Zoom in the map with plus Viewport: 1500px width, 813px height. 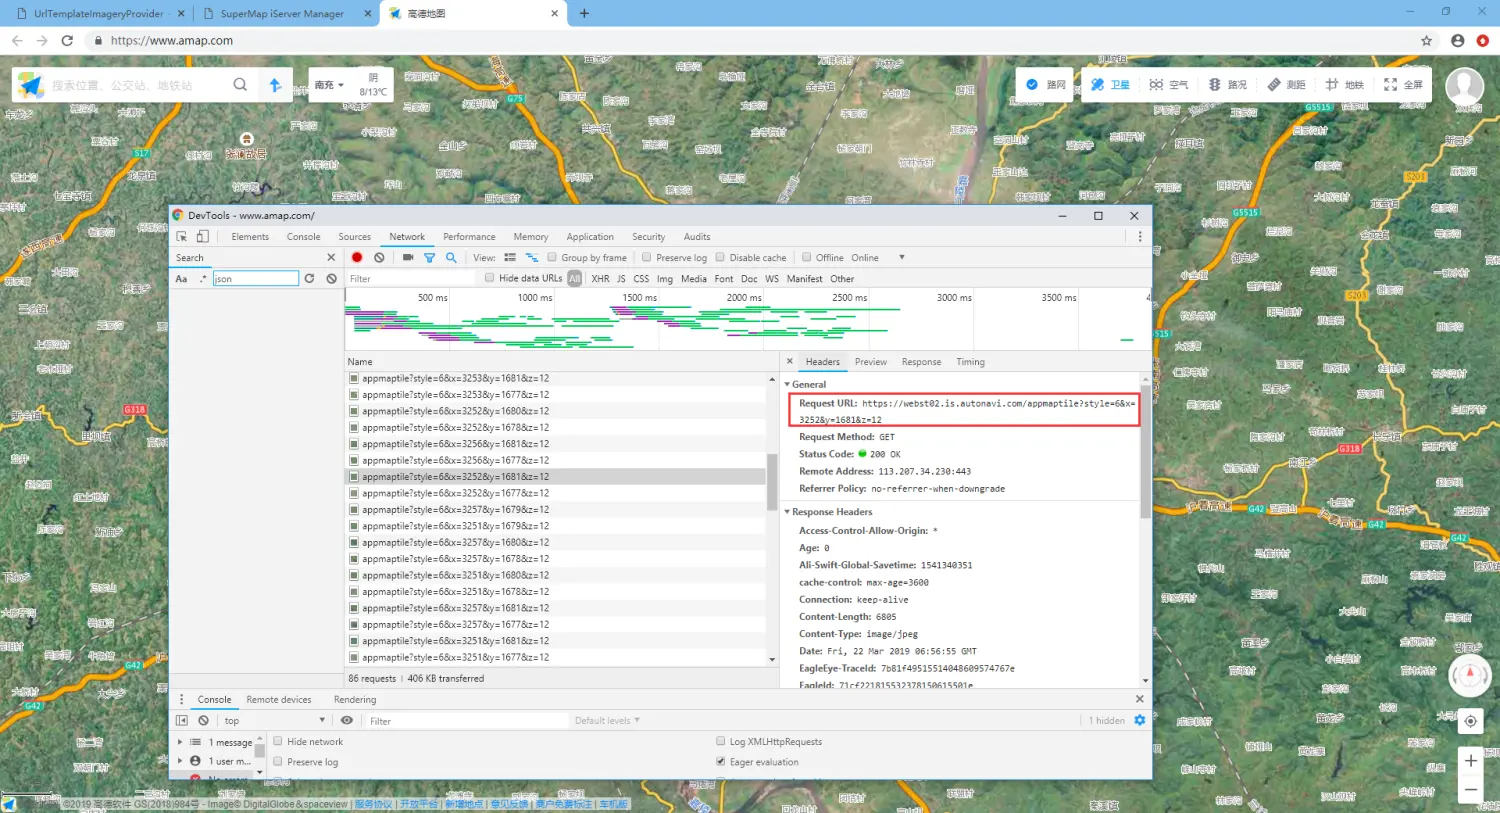coord(1470,761)
